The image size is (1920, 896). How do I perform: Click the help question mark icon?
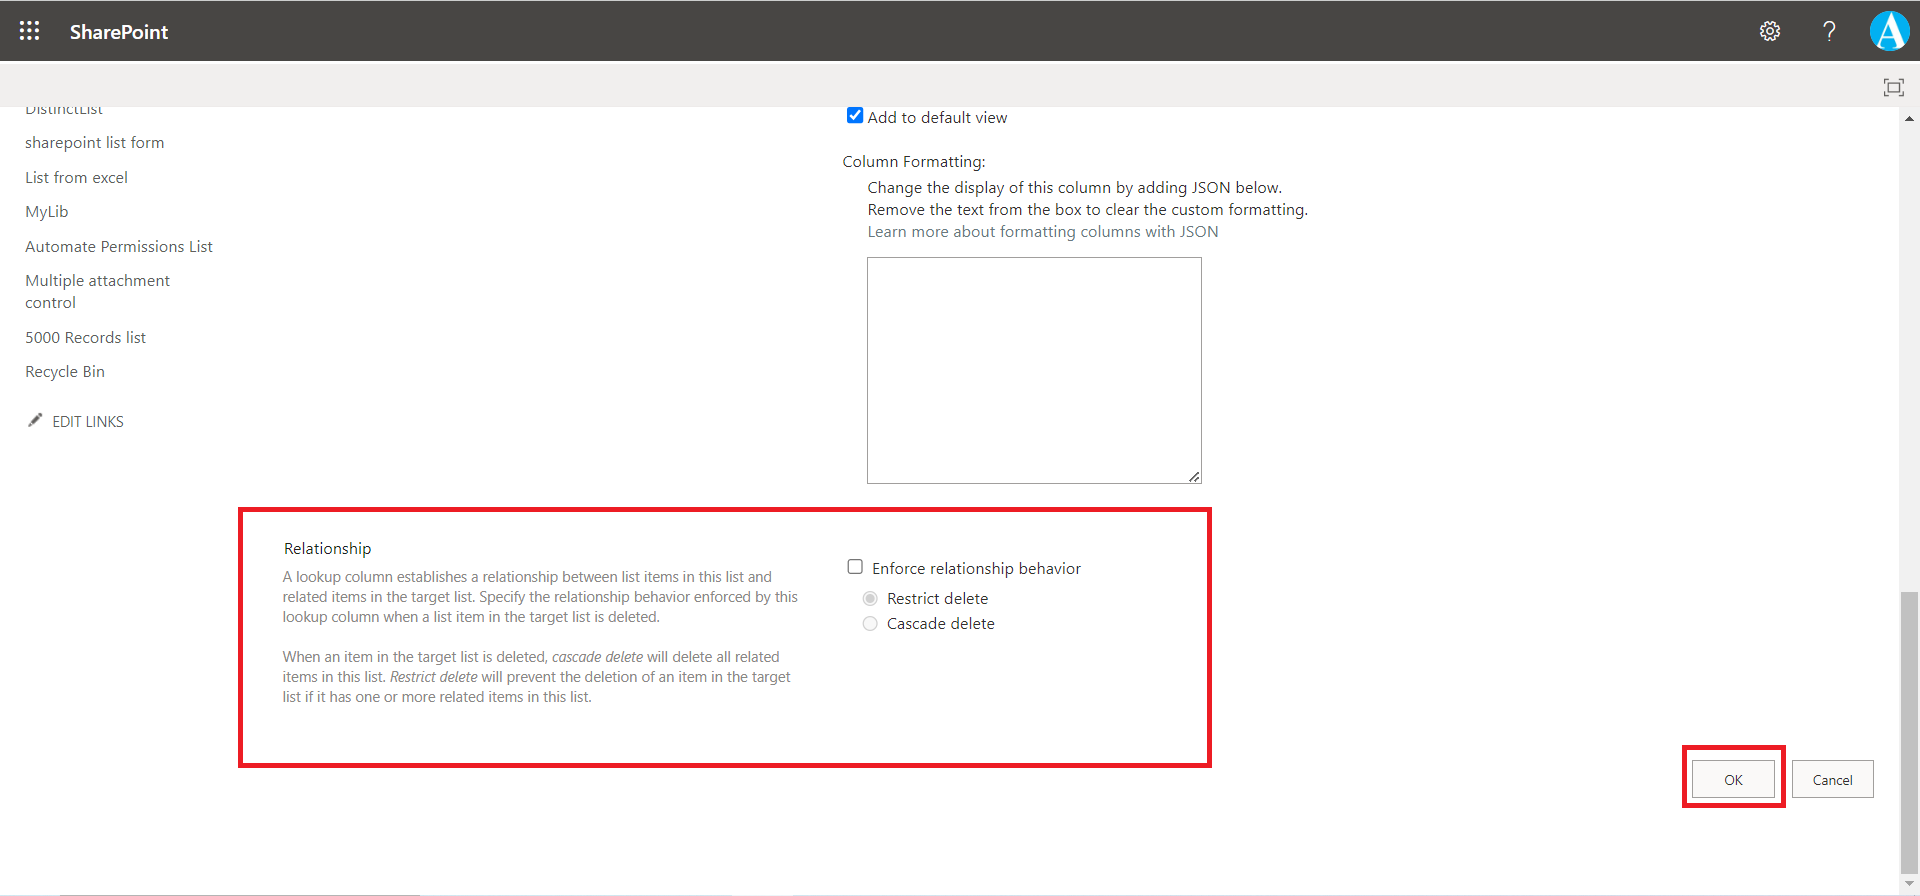(1829, 31)
